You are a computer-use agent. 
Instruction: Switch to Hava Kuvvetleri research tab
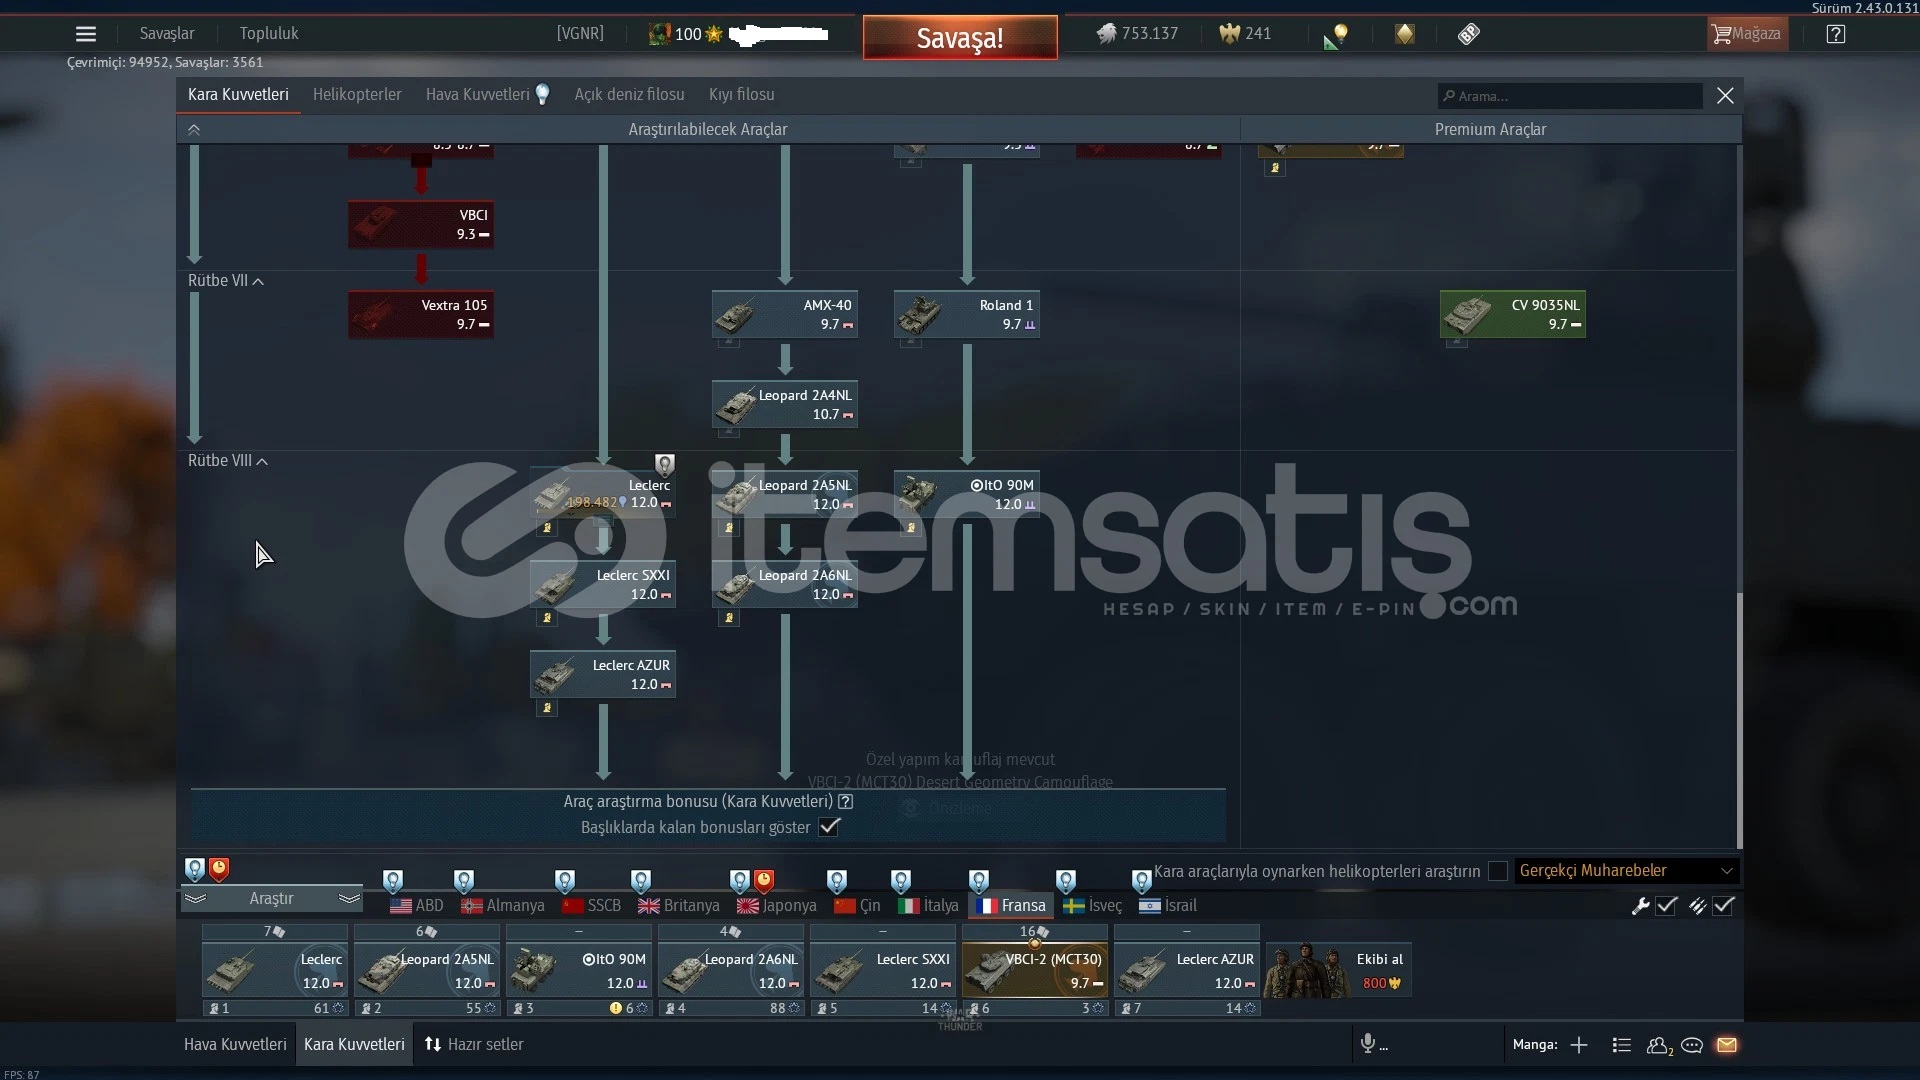point(487,95)
